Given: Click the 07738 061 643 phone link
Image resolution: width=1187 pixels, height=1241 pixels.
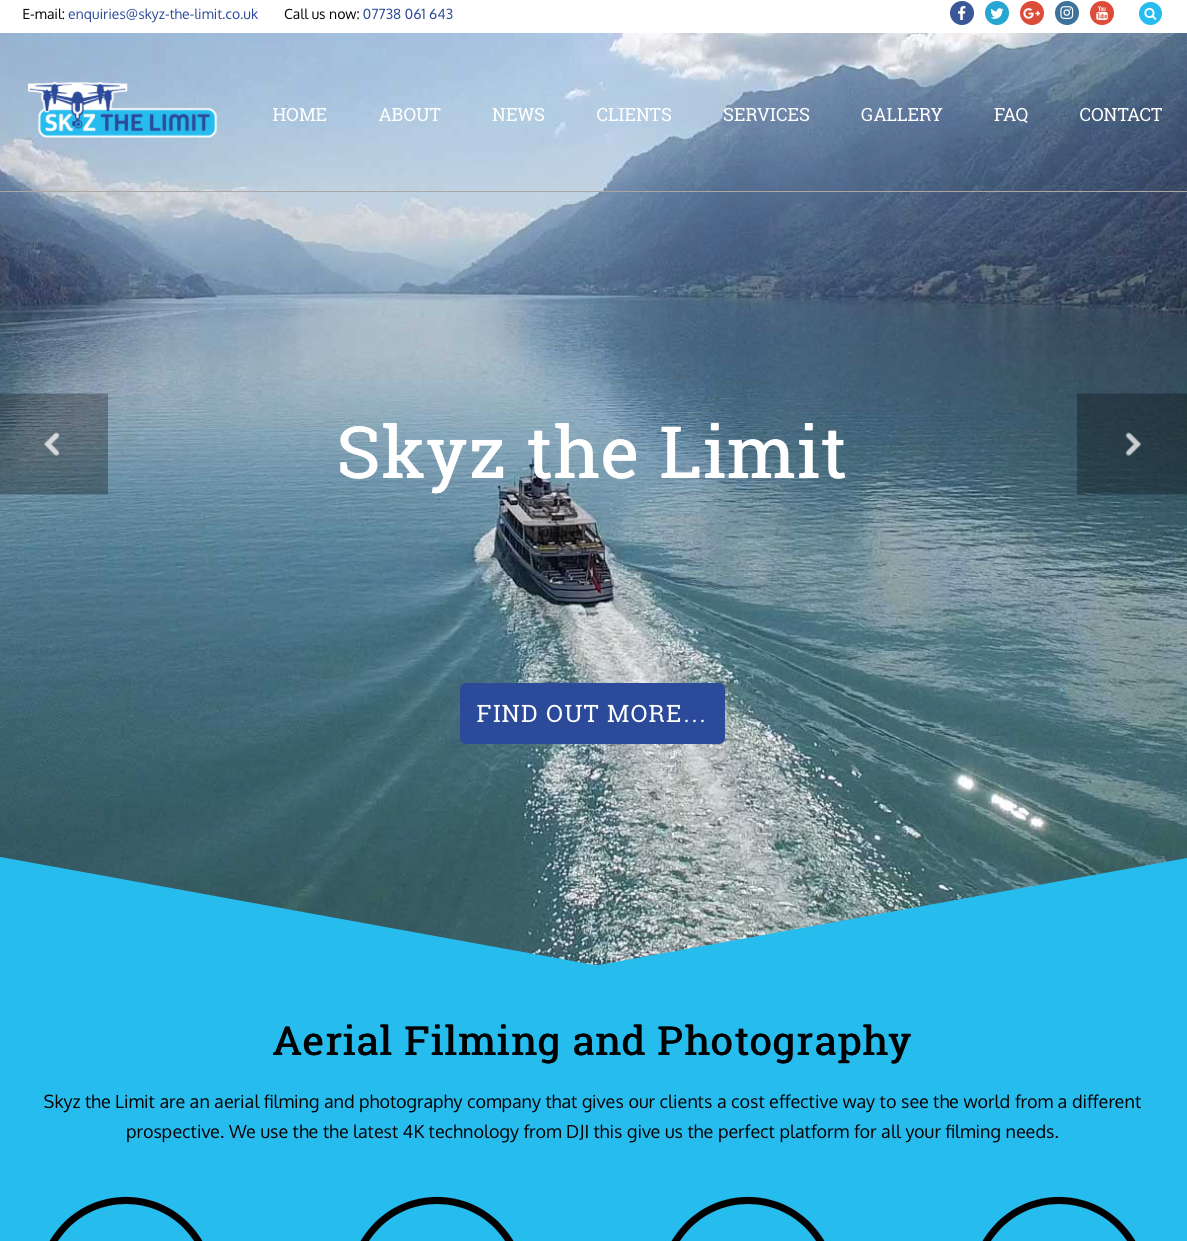Looking at the screenshot, I should [x=408, y=14].
